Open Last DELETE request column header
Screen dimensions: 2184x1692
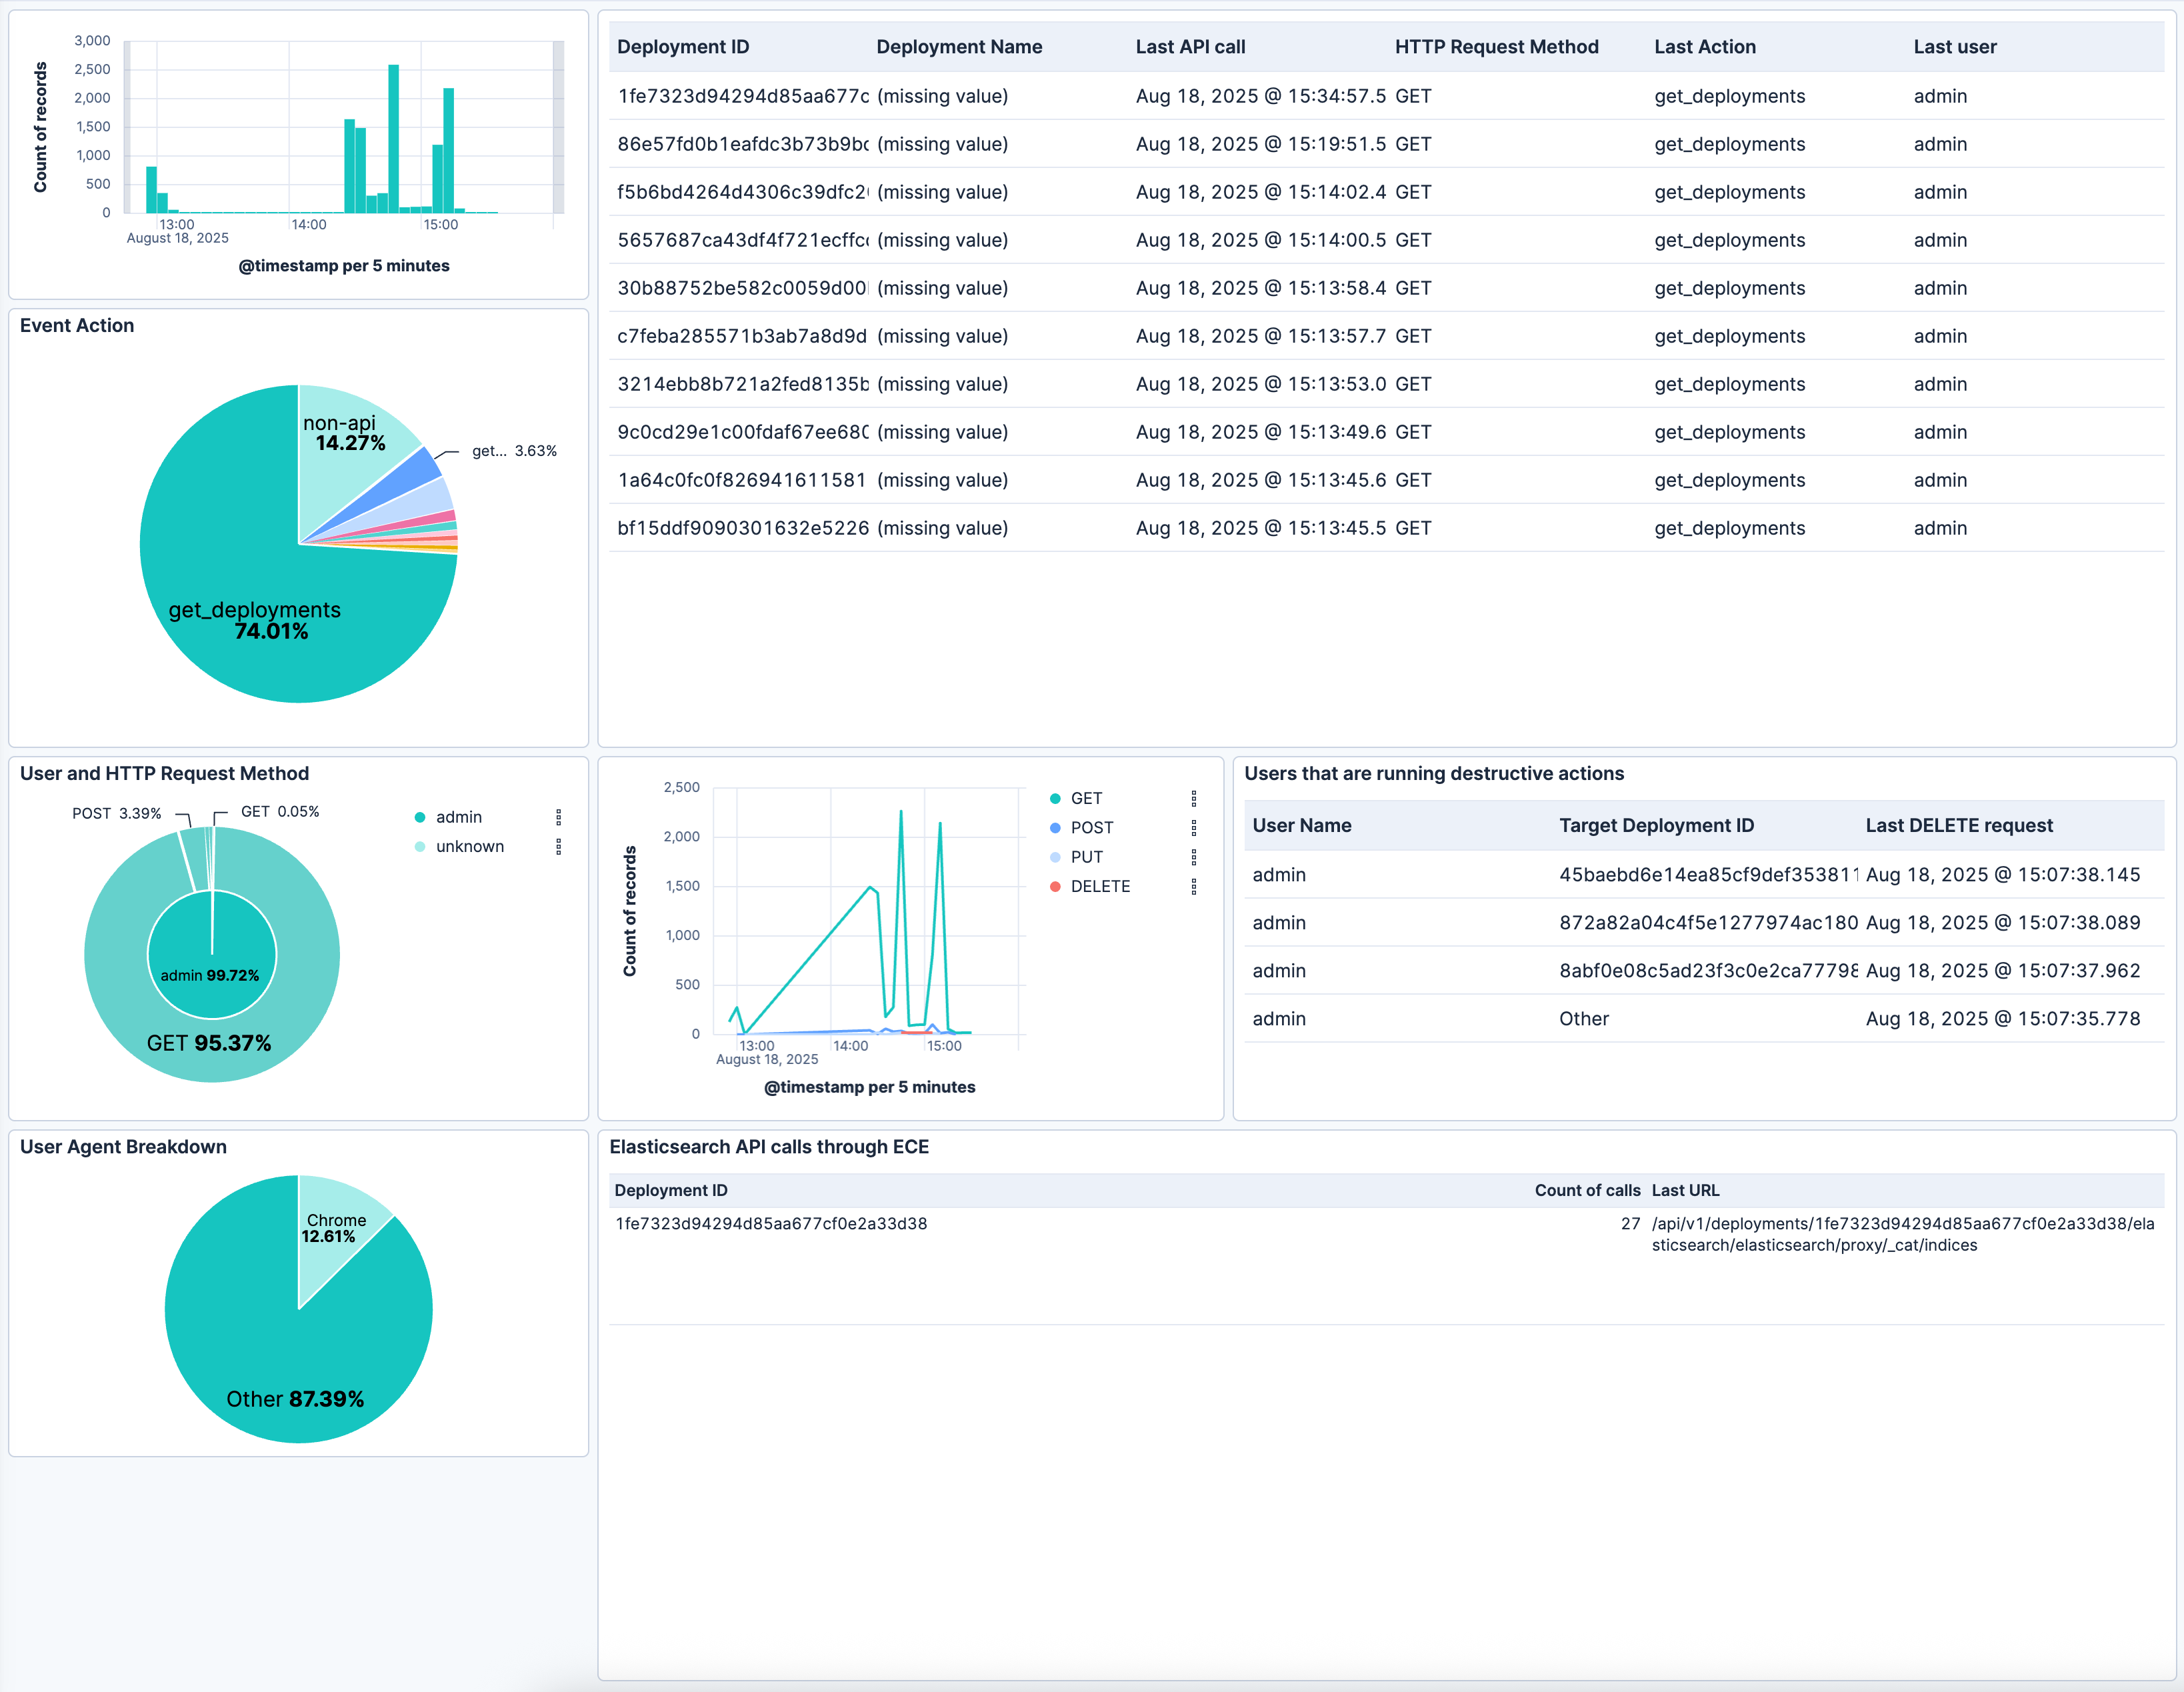(1958, 825)
